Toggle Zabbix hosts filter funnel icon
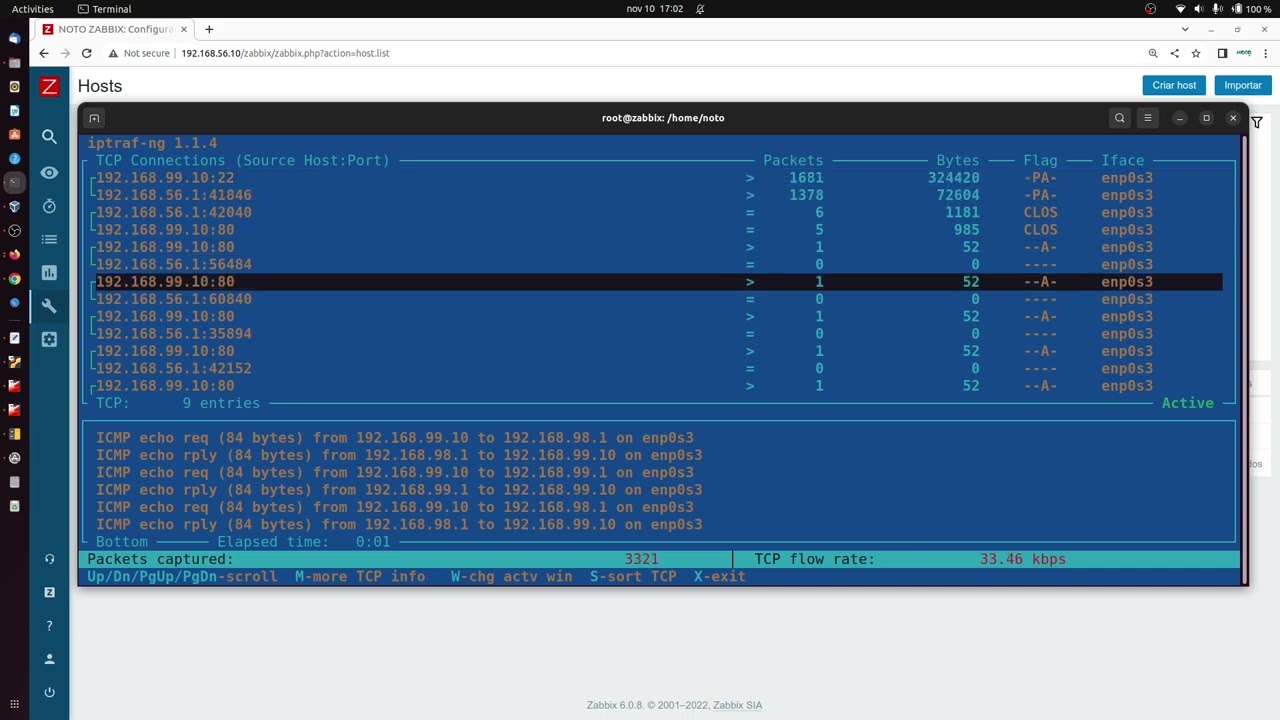Screen dimensions: 1280x720 pos(1257,122)
